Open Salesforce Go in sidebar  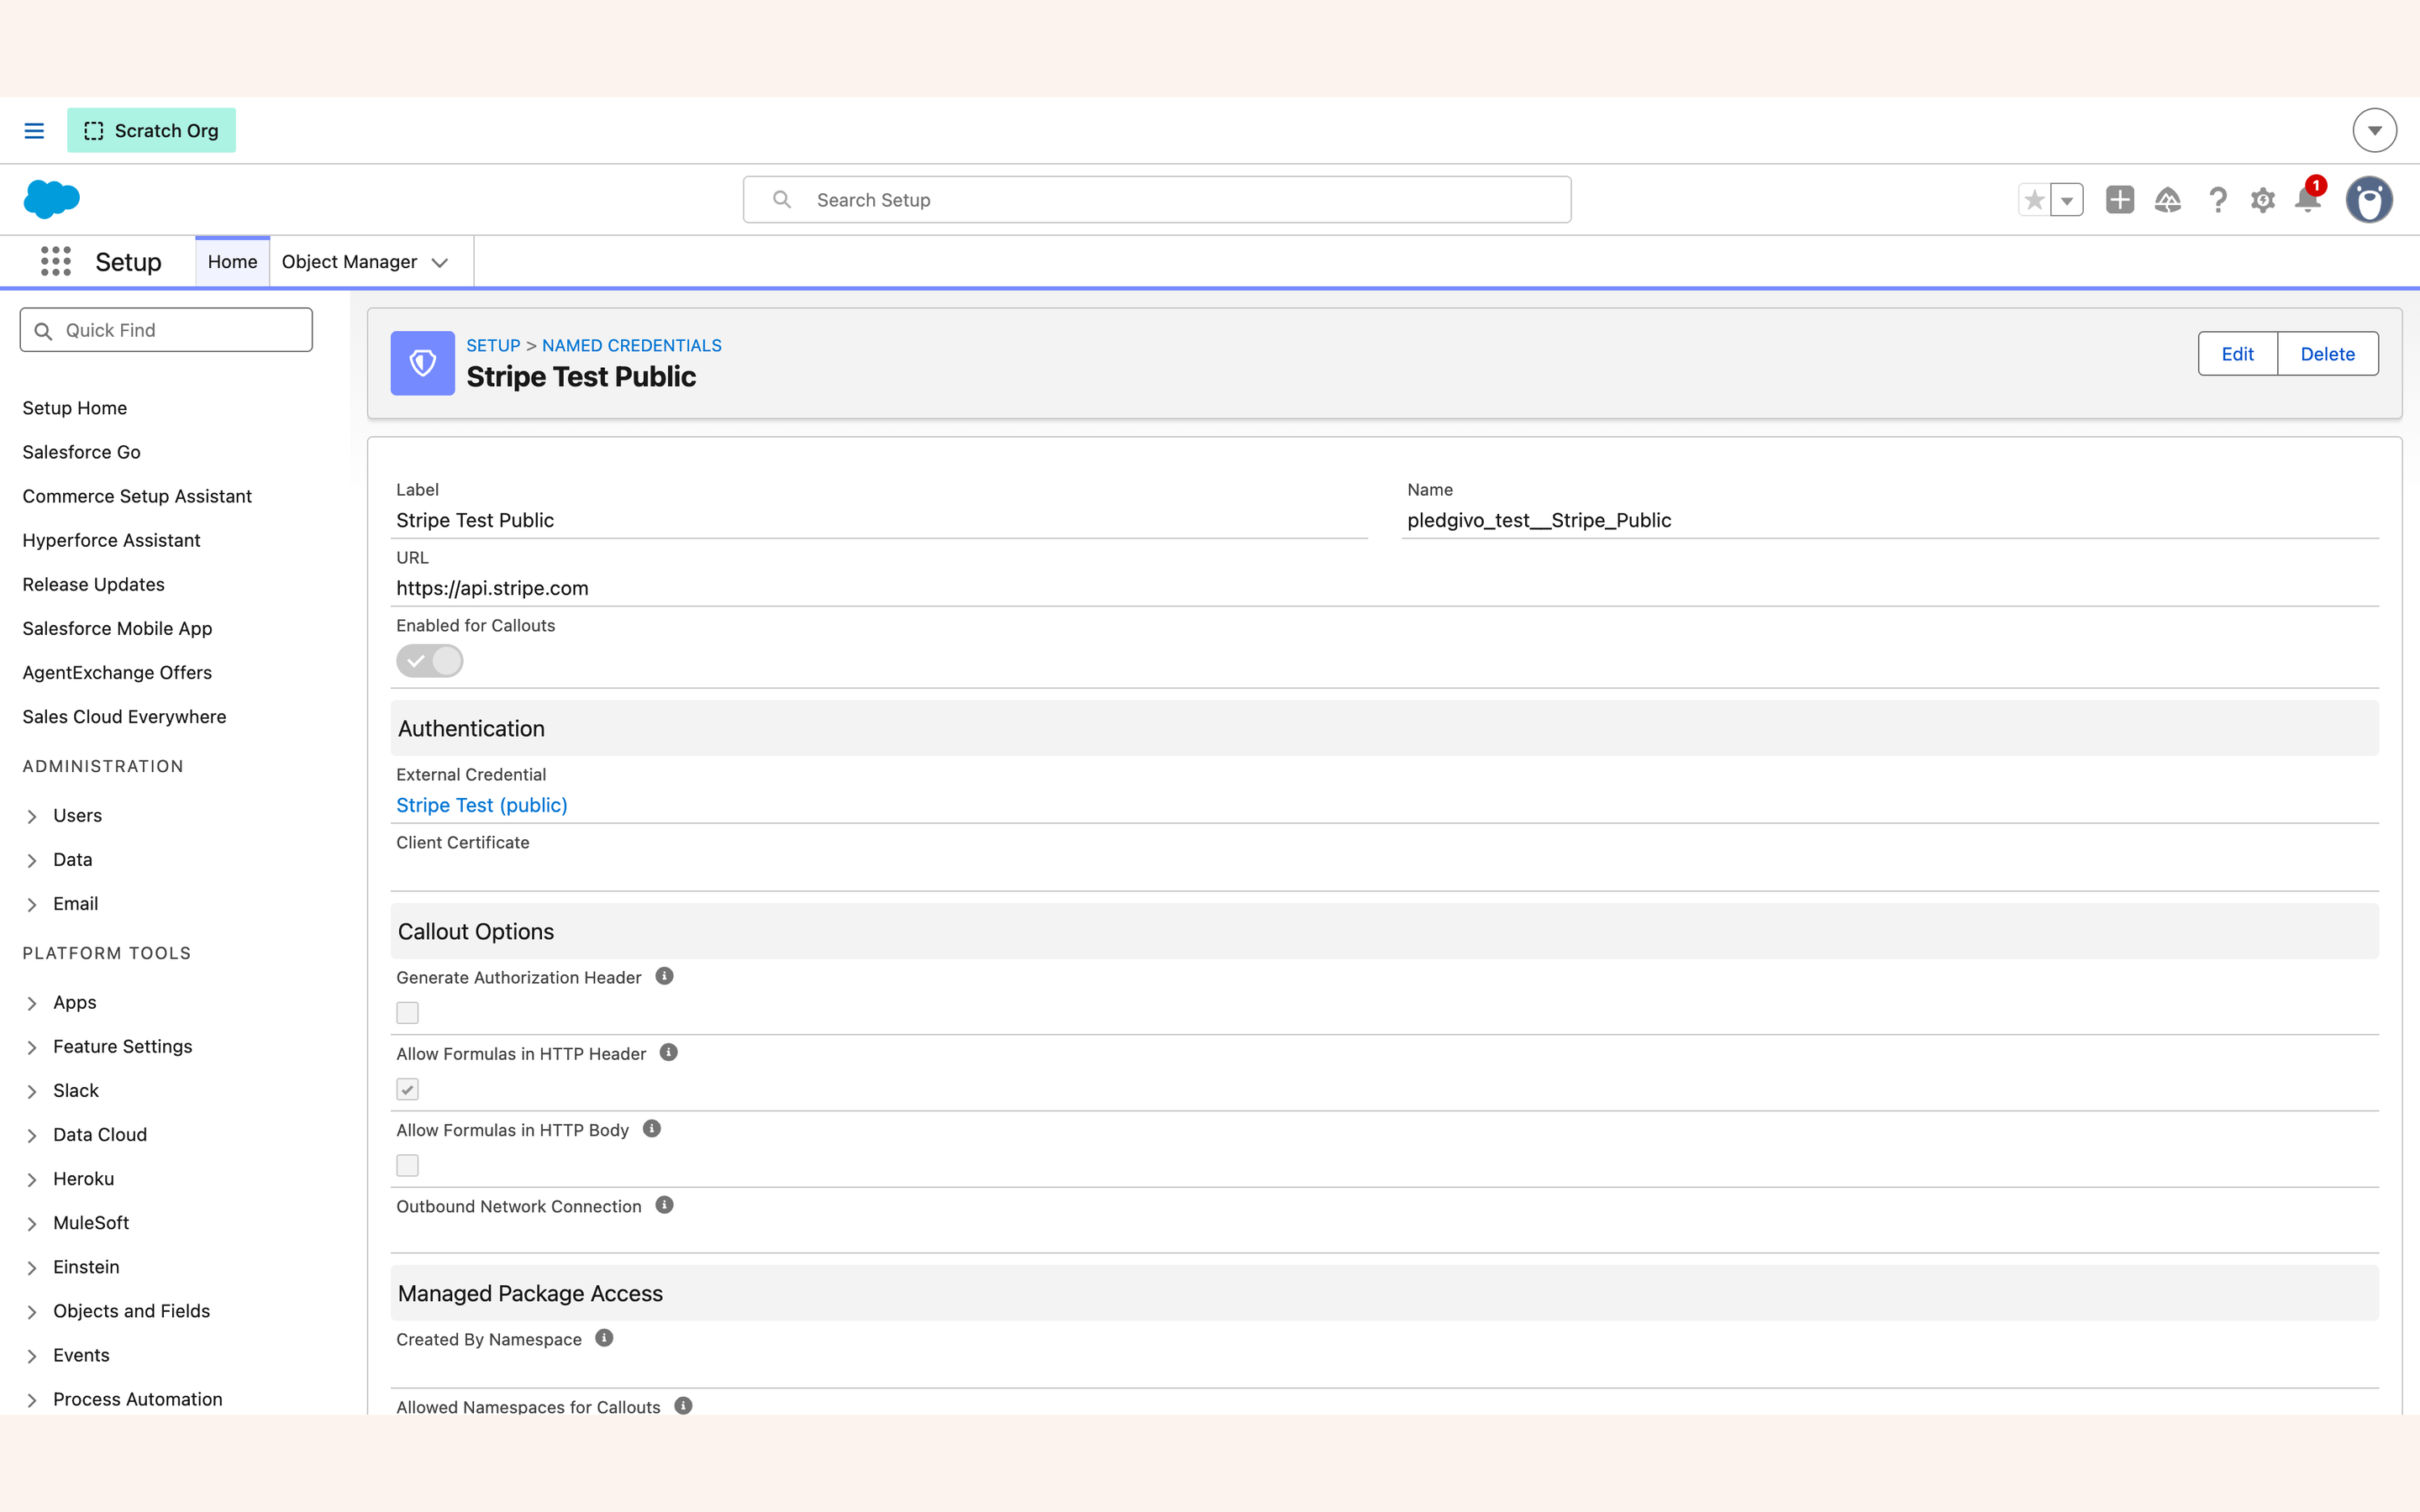(82, 452)
